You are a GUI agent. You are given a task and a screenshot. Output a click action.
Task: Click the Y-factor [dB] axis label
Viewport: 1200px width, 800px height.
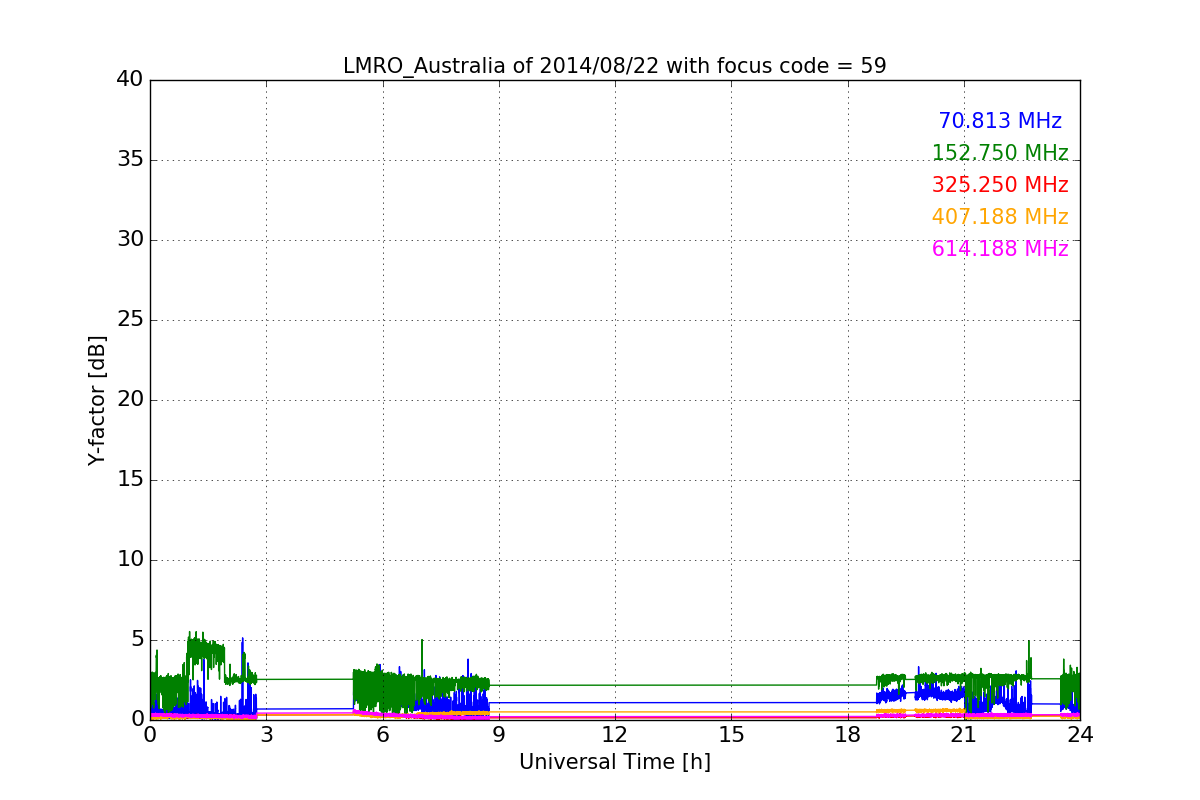[x=97, y=400]
